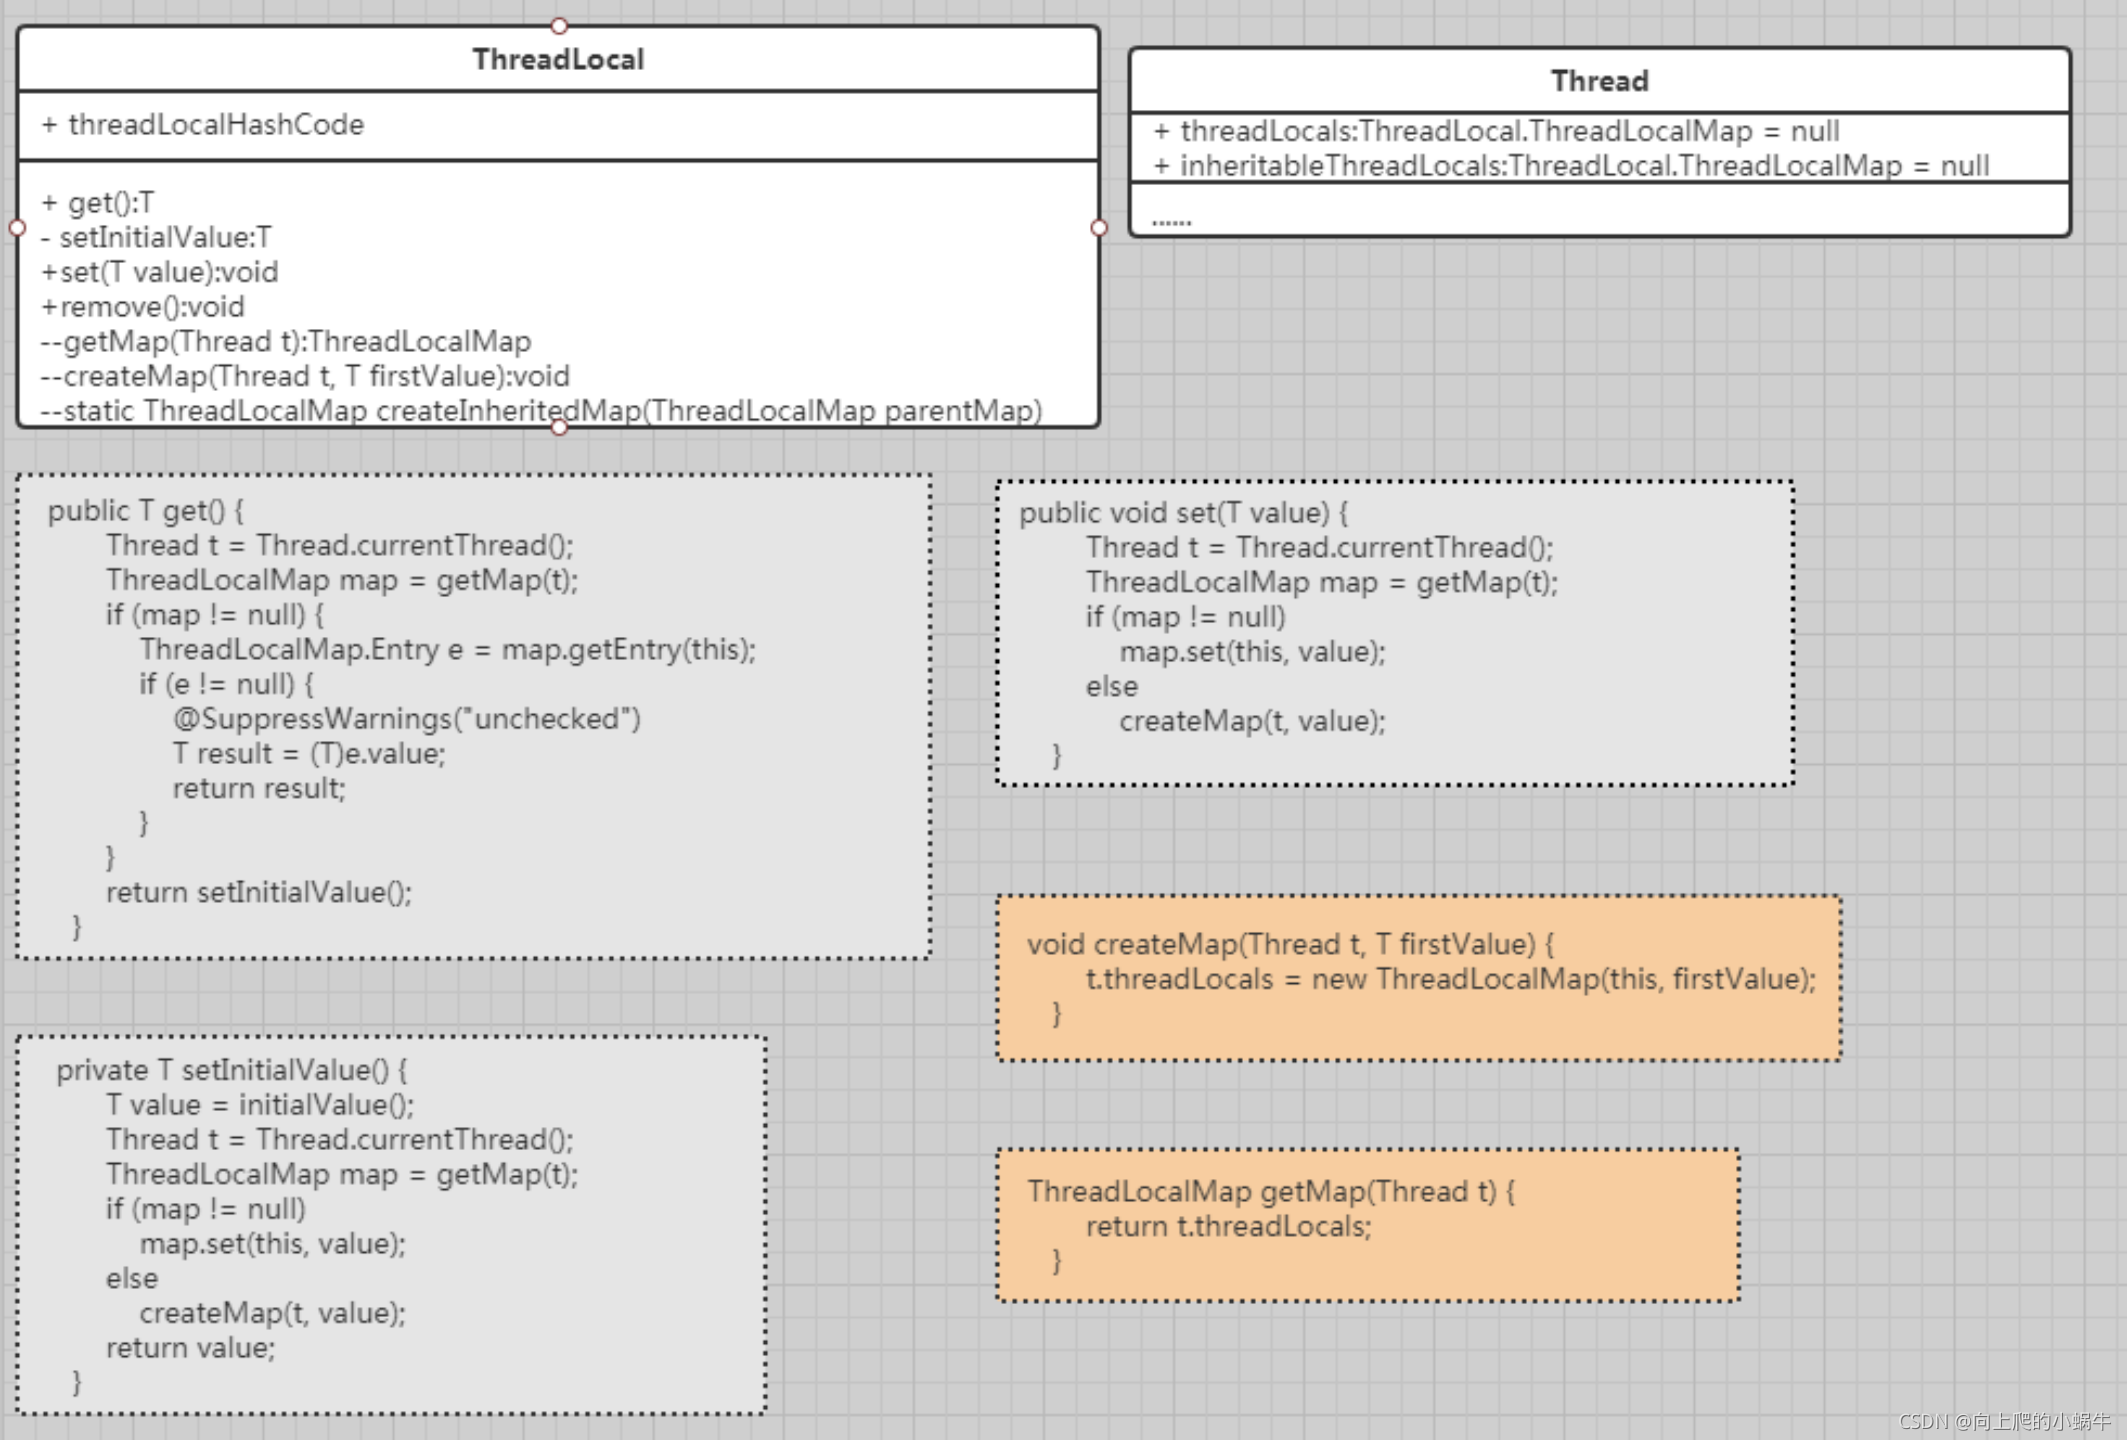This screenshot has height=1440, width=2127.
Task: Click the '- setInitialValue:T' method line
Action: [x=156, y=238]
